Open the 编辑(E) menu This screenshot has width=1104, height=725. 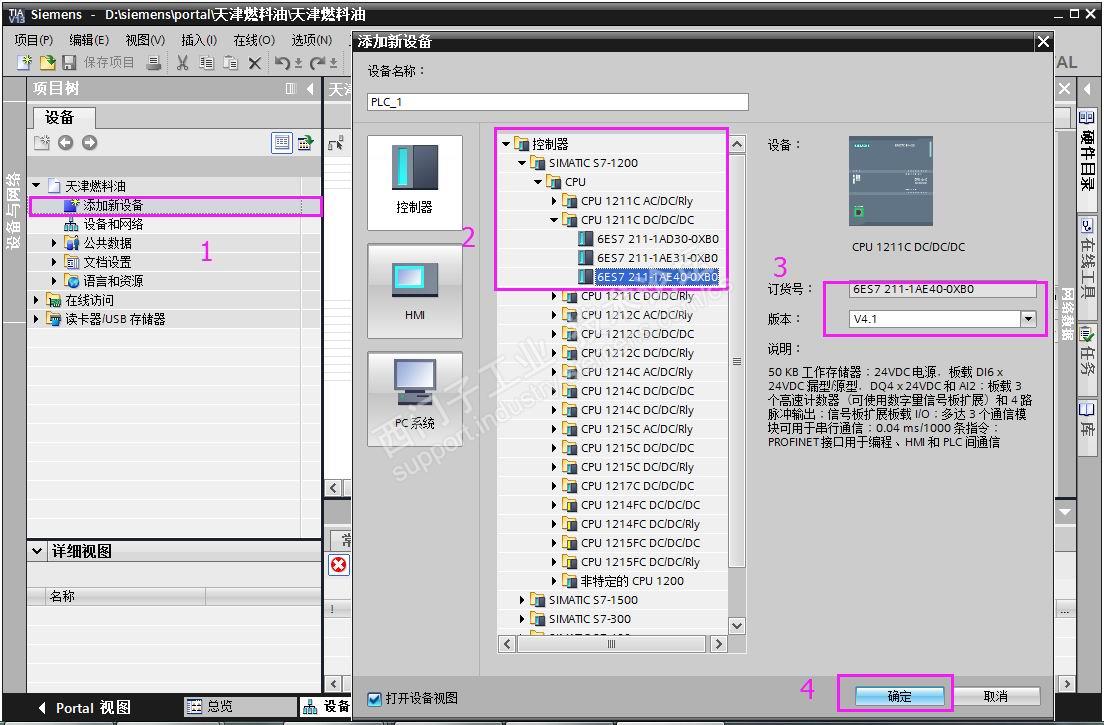coord(89,40)
